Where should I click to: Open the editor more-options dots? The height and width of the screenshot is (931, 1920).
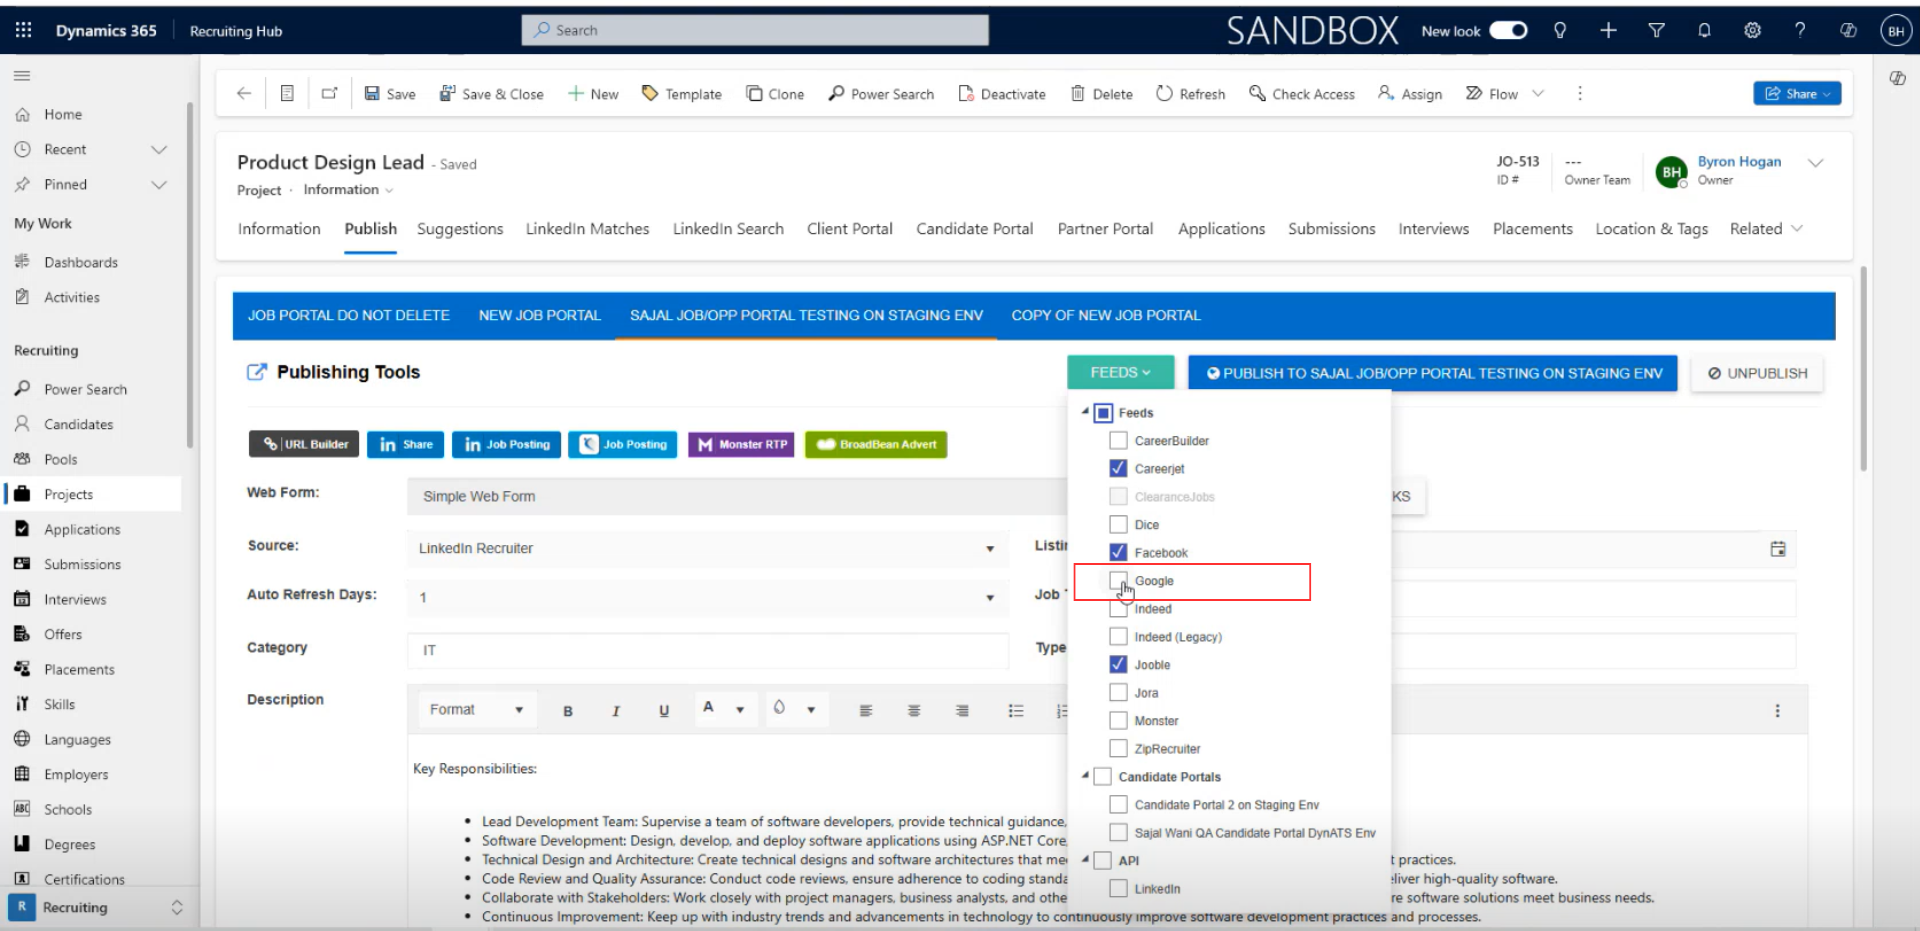(x=1777, y=711)
